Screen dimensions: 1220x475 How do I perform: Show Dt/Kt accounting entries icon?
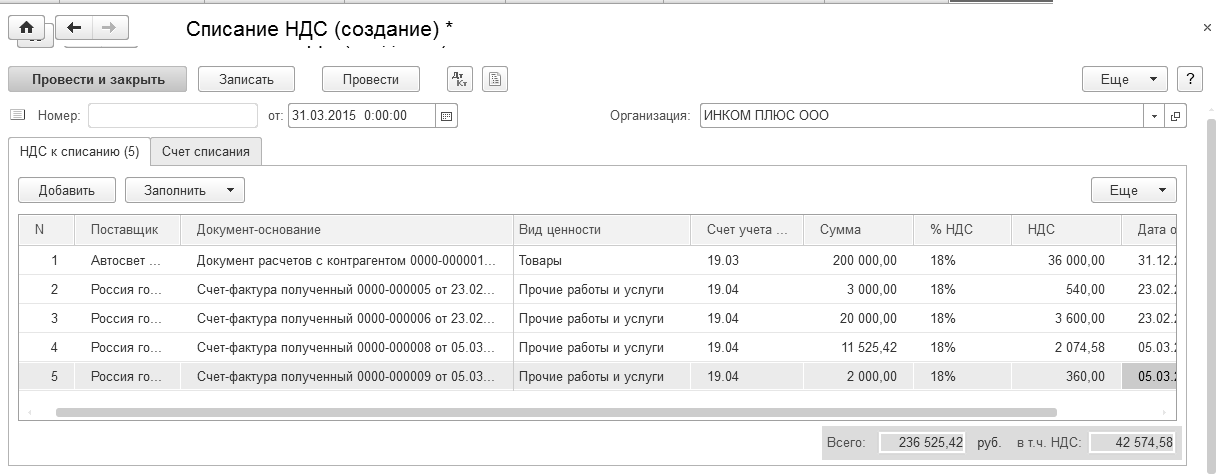coord(459,80)
